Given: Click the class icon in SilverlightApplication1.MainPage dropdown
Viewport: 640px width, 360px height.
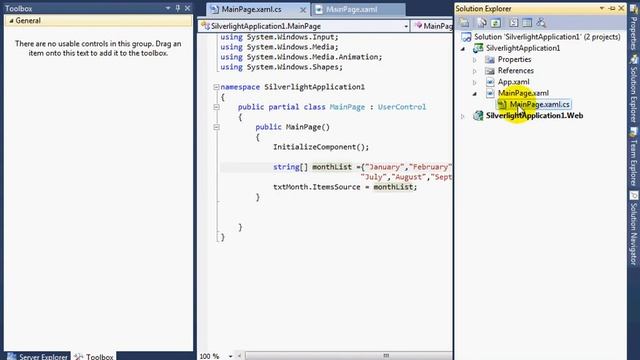Looking at the screenshot, I should click(205, 26).
